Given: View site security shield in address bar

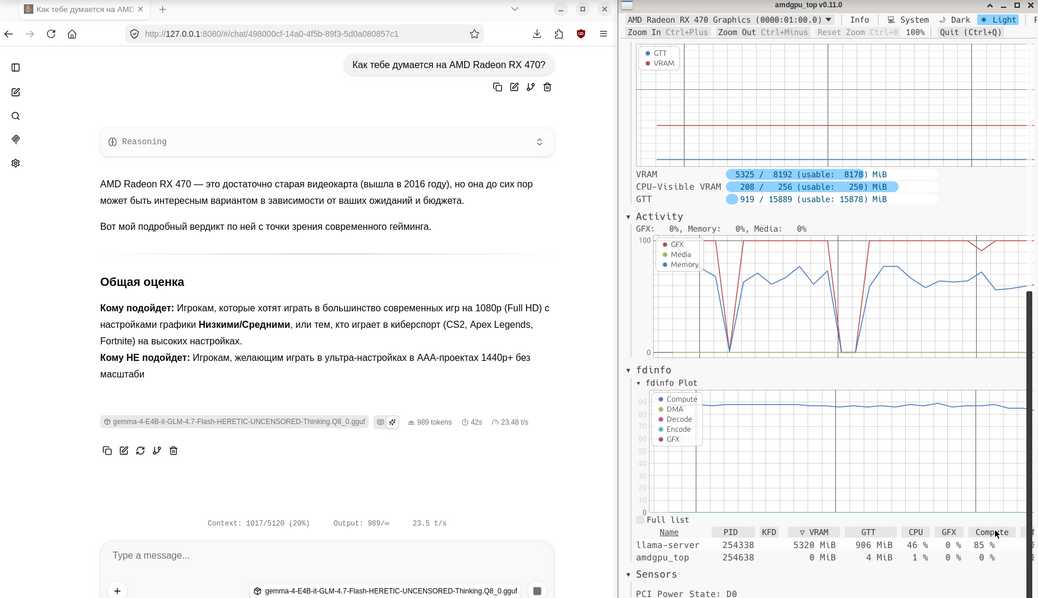Looking at the screenshot, I should [134, 34].
